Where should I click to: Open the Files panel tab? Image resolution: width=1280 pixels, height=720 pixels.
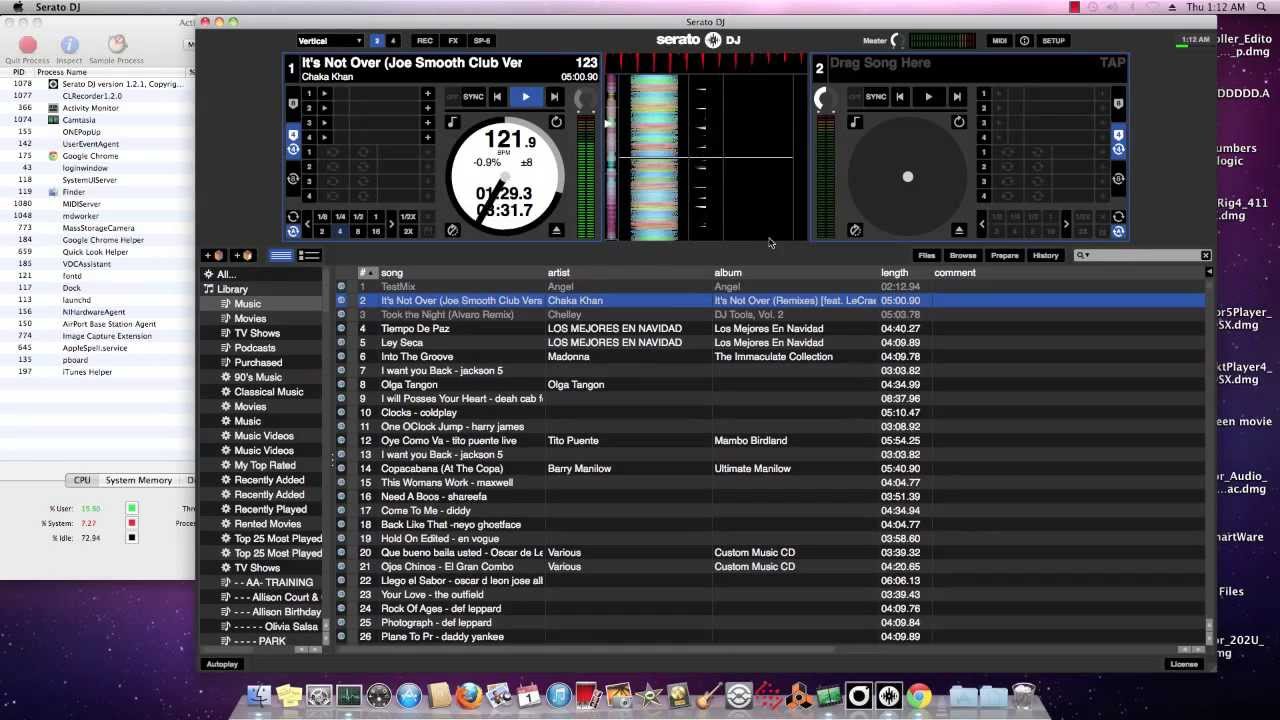[927, 256]
